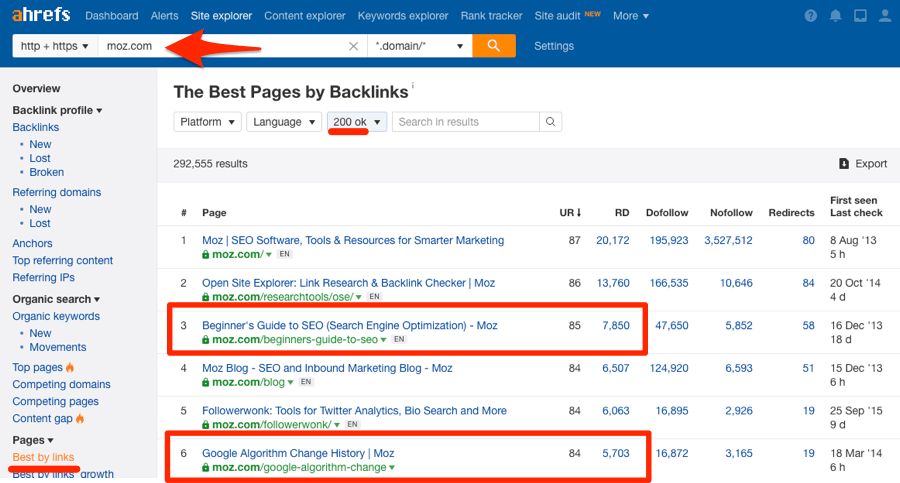Open Top referring content in sidebar
Viewport: 900px width, 483px height.
[63, 261]
